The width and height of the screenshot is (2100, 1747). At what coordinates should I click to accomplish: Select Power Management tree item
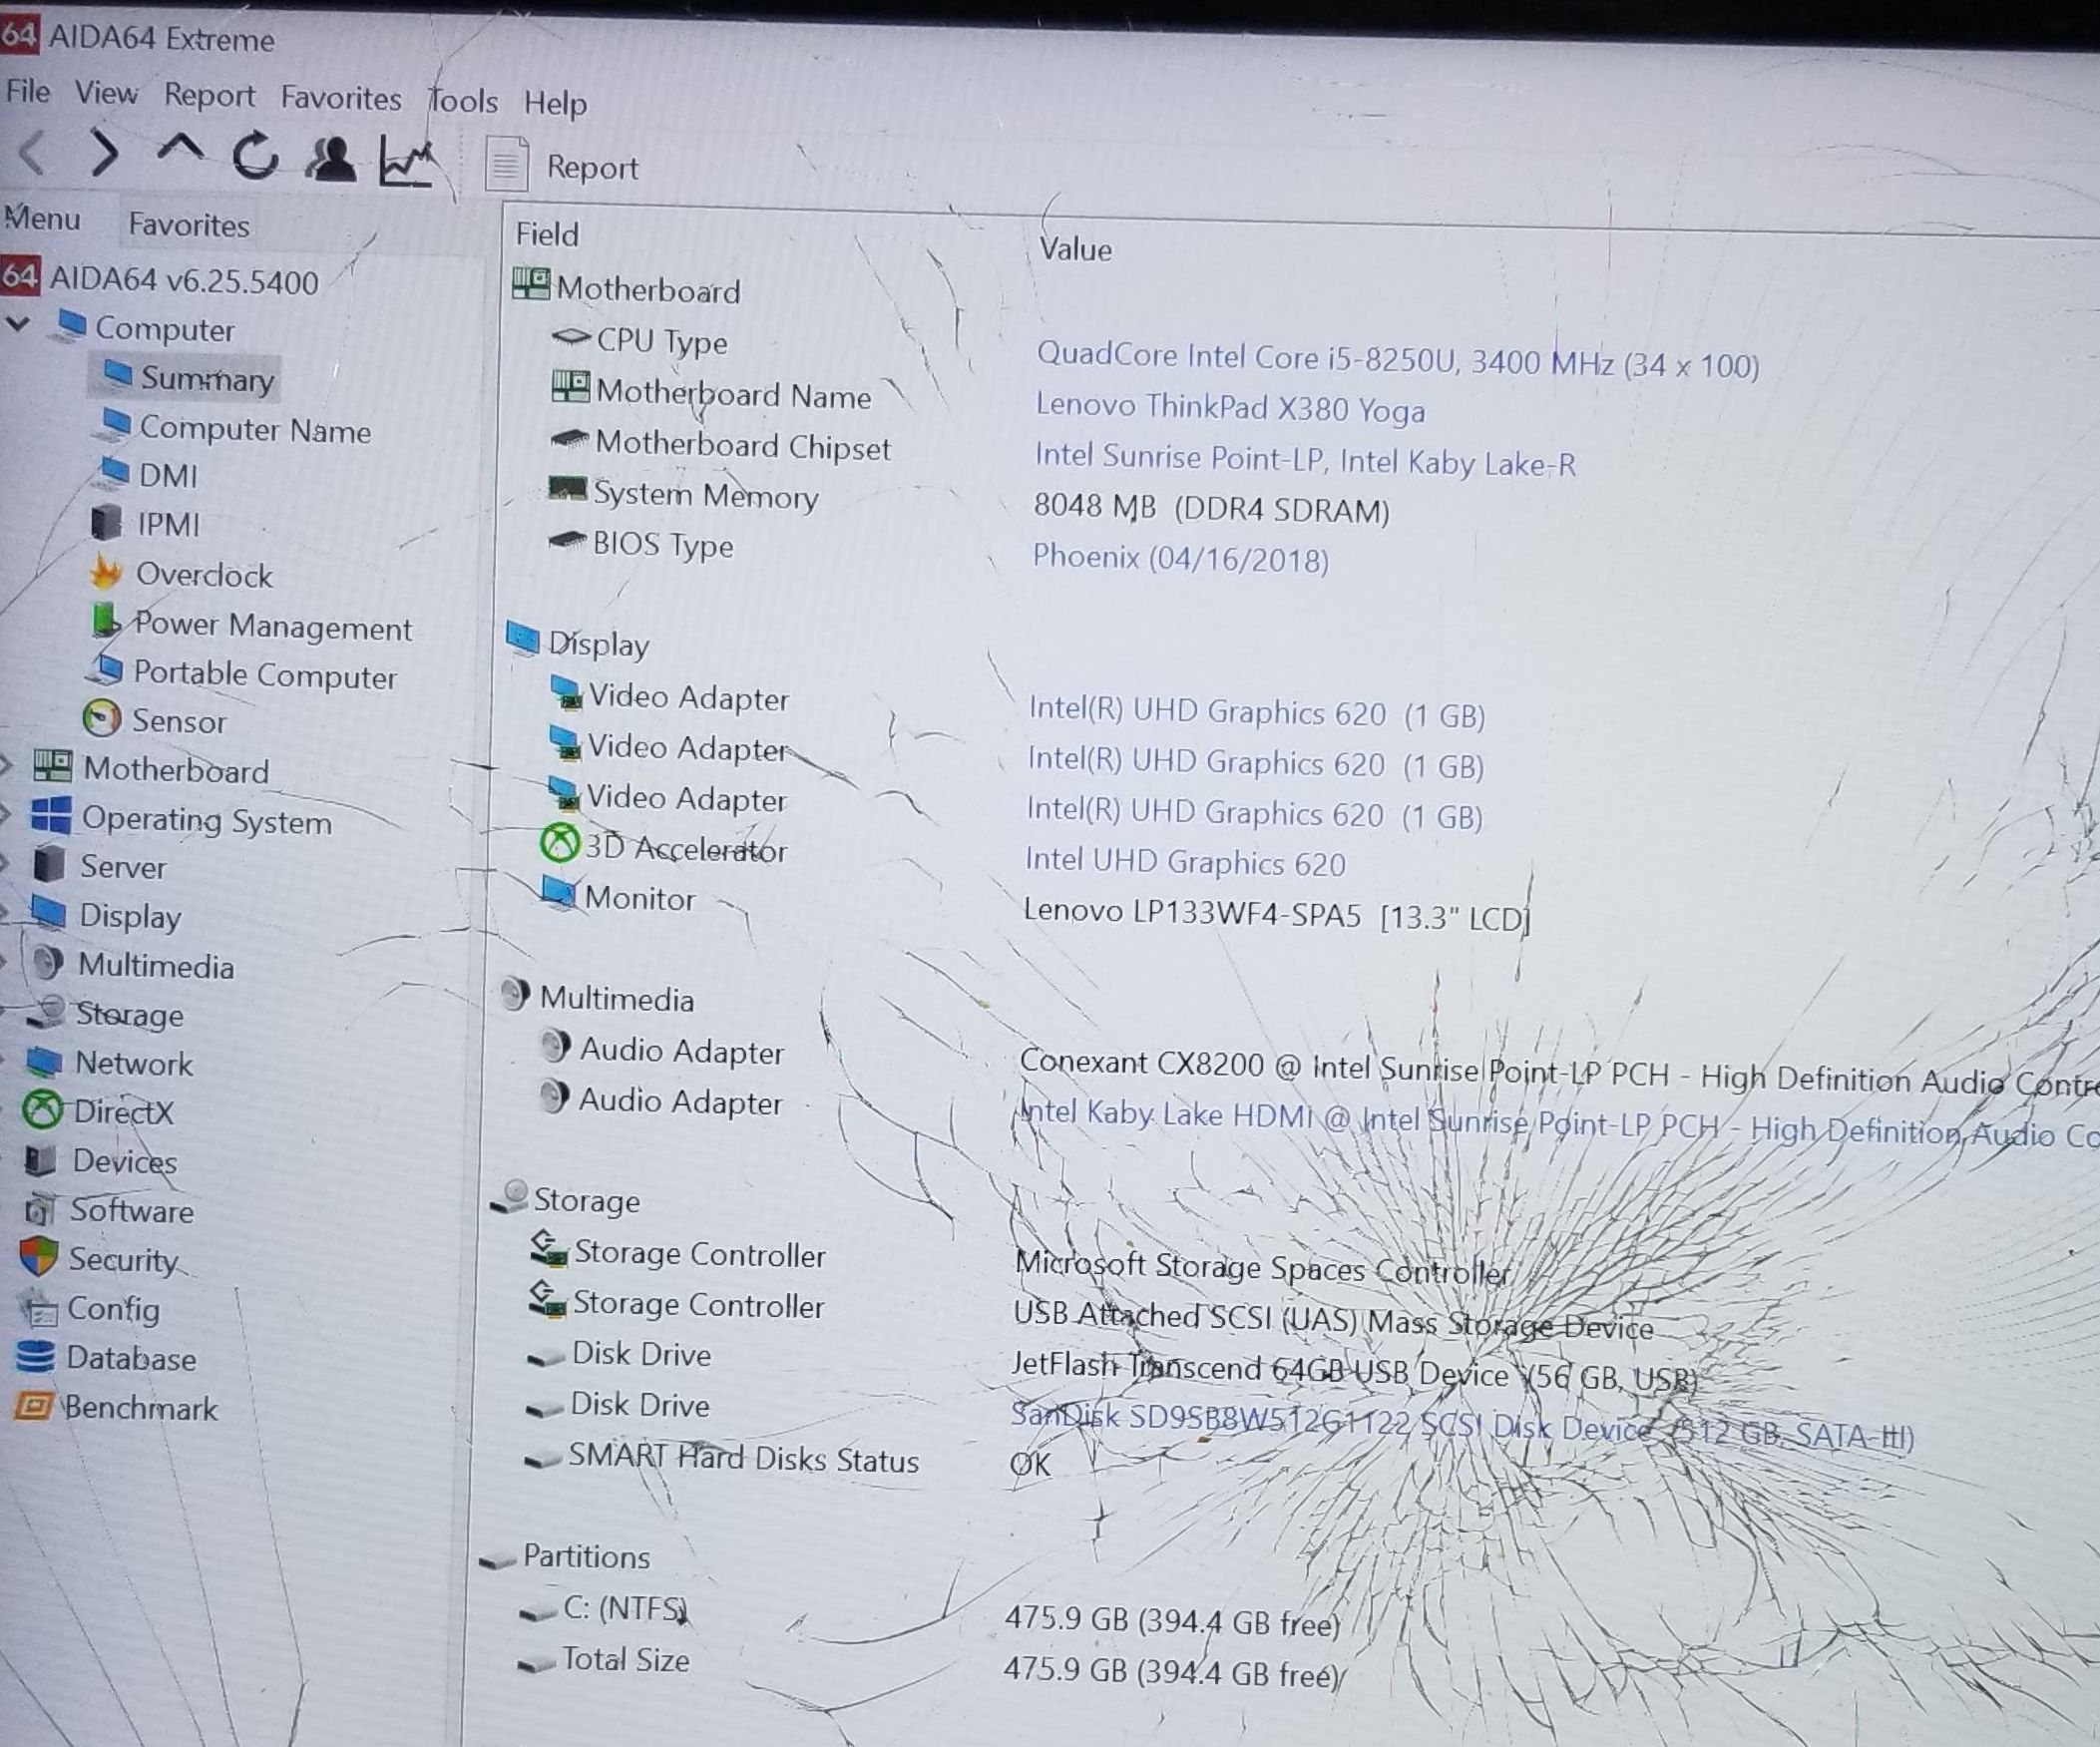272,627
